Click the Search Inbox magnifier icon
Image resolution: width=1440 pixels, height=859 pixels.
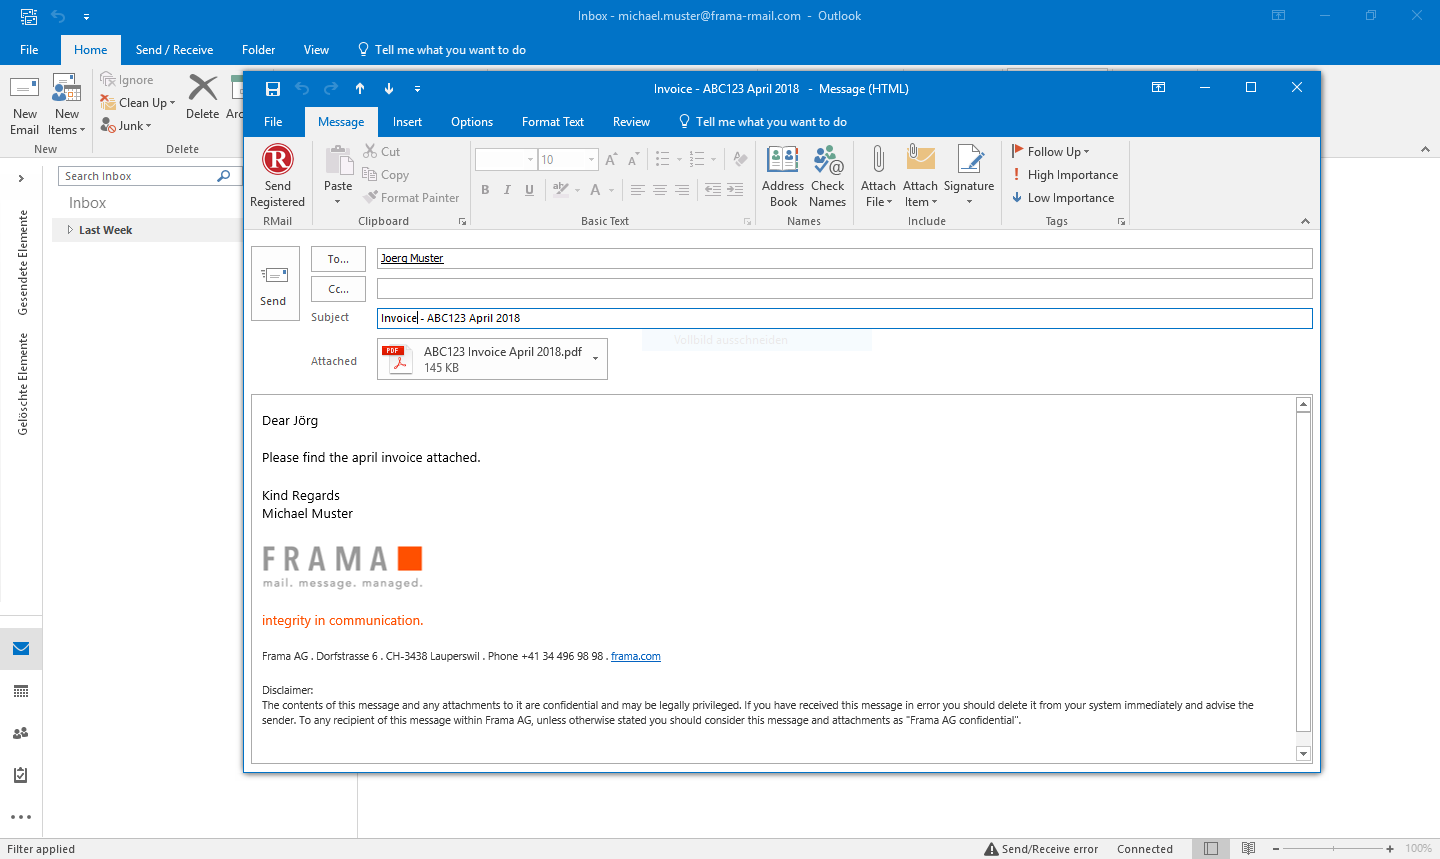(224, 176)
